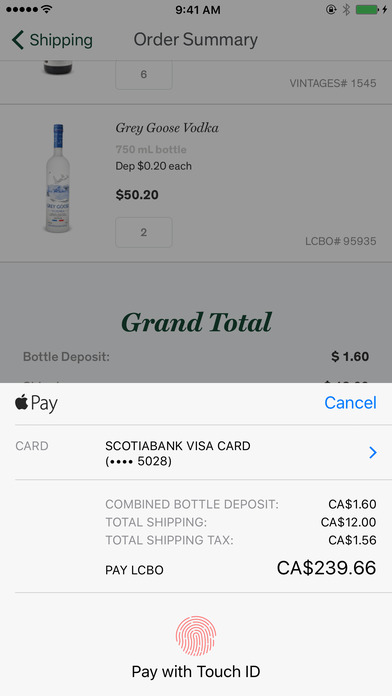
Task: Tap the CA$239.66 total amount
Action: 326,568
